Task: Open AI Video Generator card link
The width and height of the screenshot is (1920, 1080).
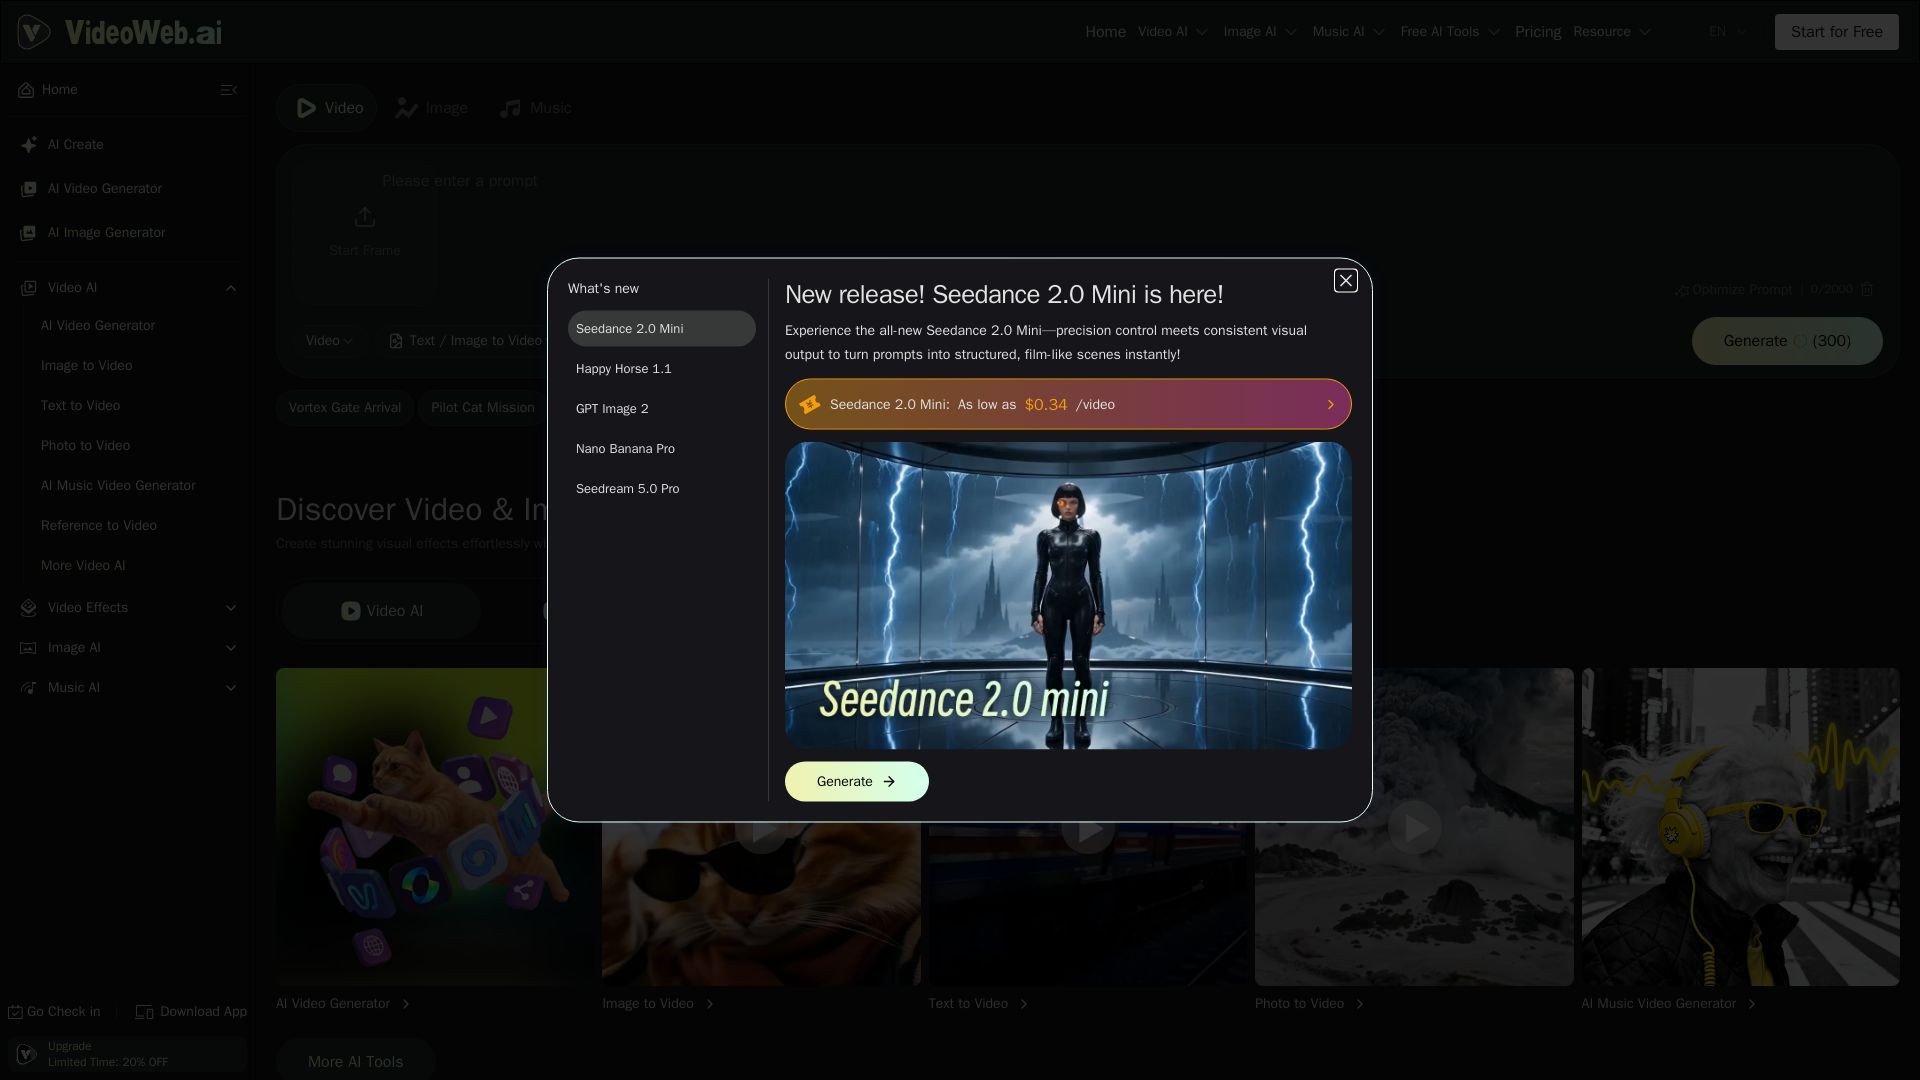Action: (343, 1004)
